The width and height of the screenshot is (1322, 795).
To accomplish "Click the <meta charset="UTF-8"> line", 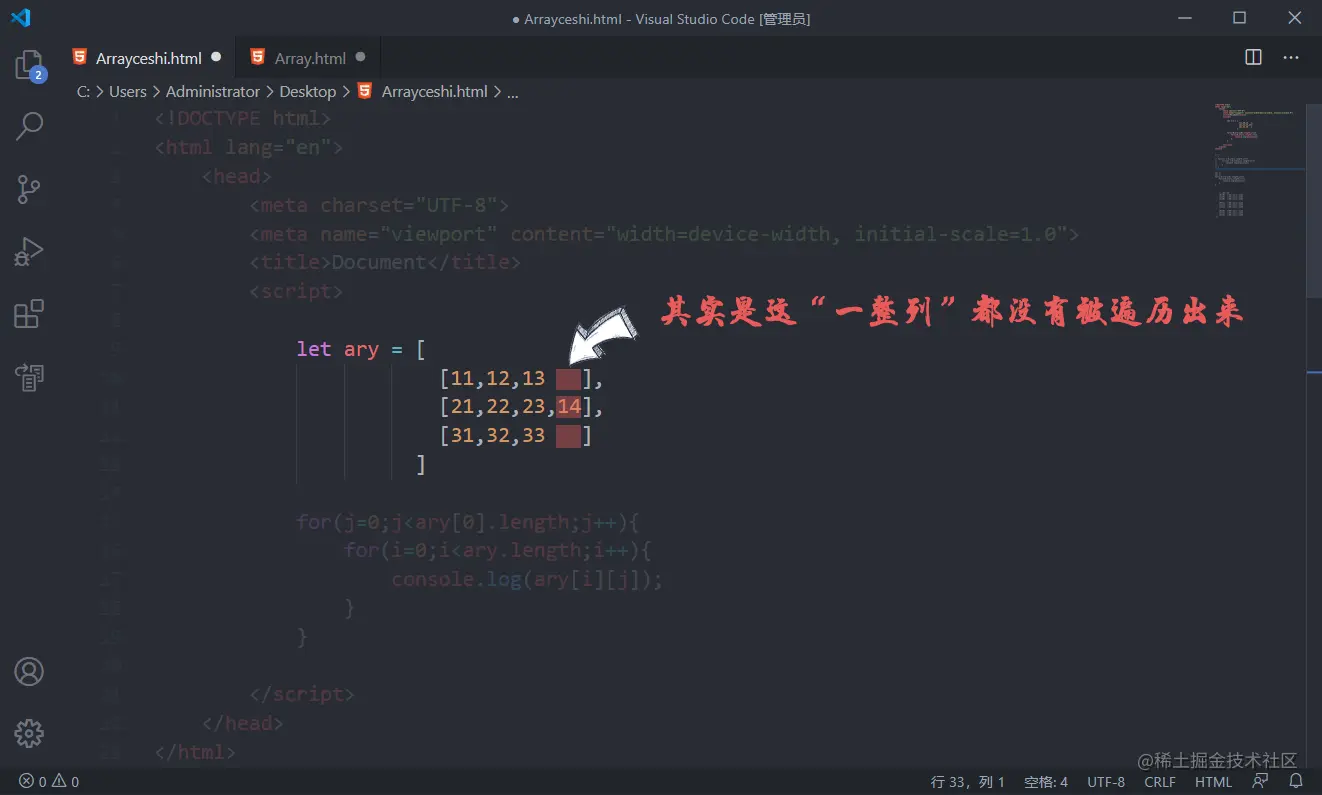I will click(x=379, y=205).
